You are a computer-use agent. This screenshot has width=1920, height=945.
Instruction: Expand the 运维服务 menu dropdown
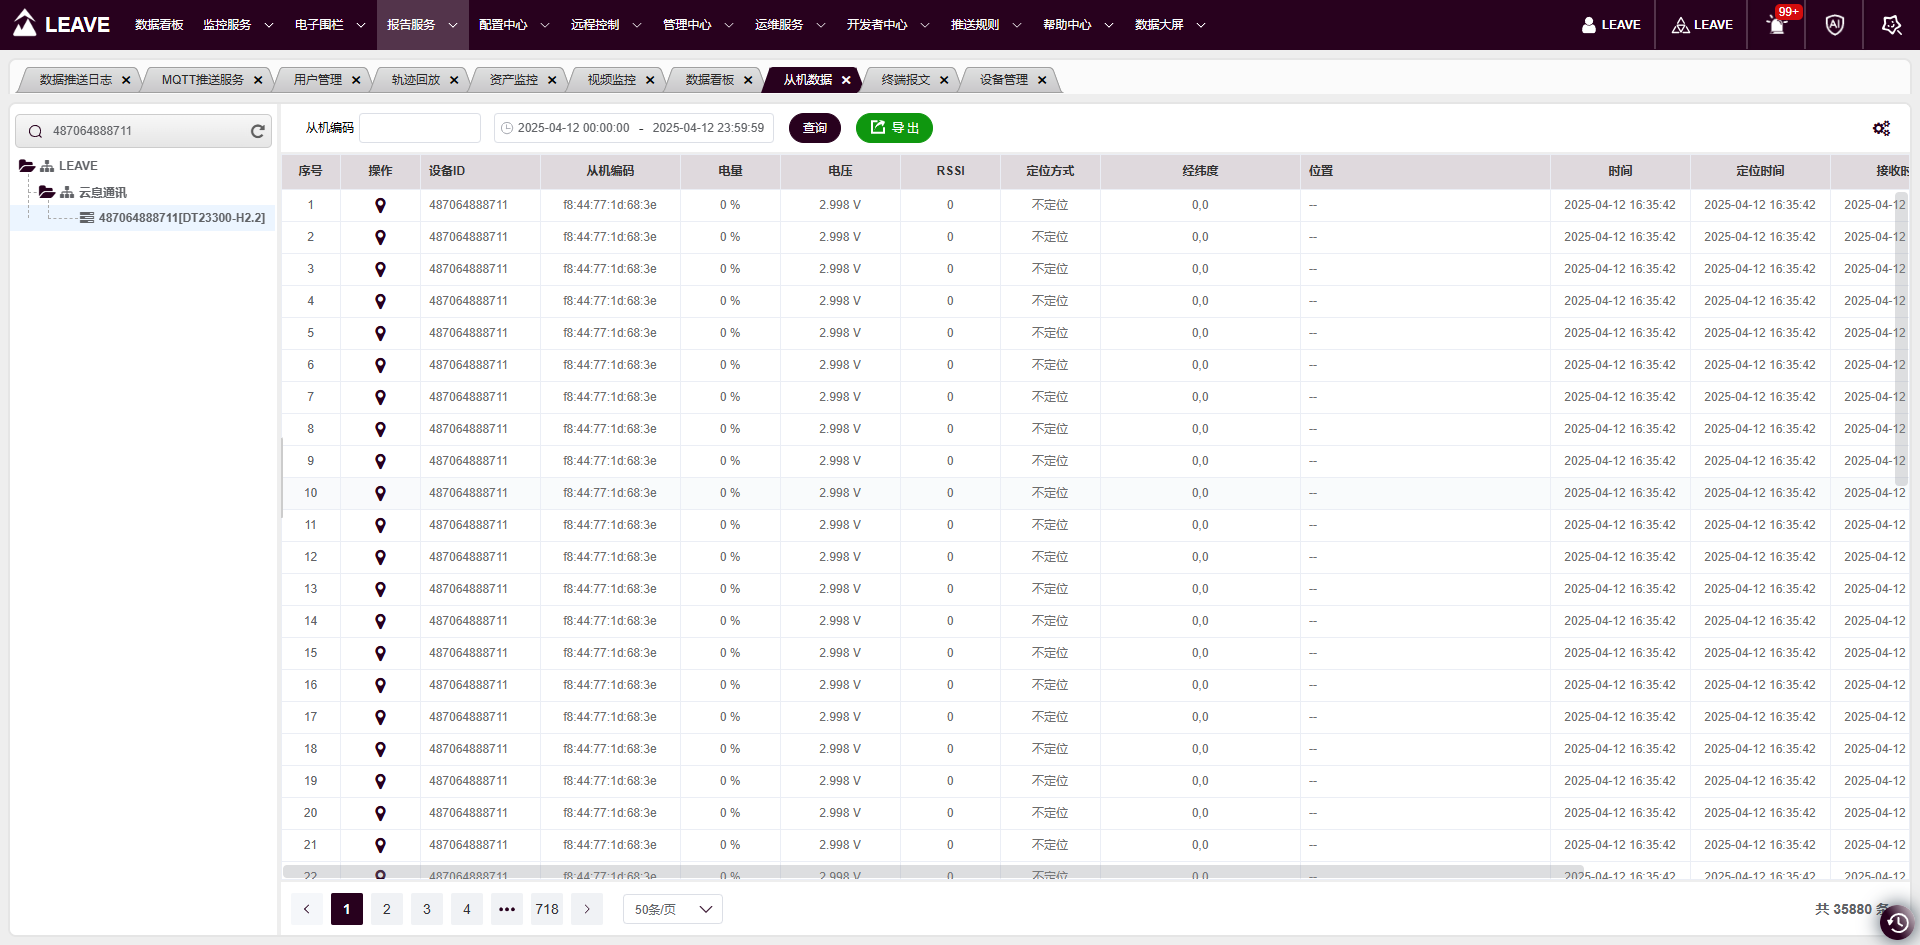790,25
